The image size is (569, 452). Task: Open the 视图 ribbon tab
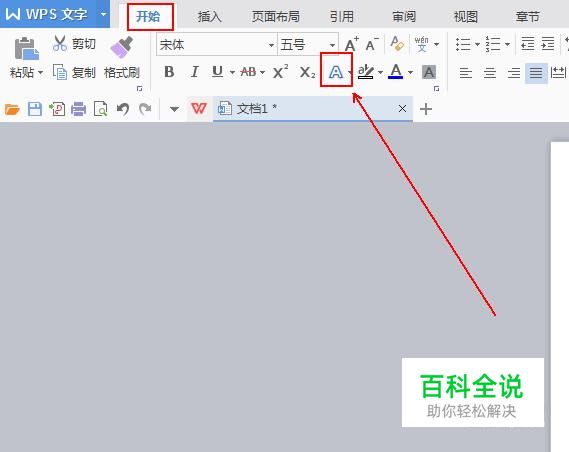pos(466,16)
